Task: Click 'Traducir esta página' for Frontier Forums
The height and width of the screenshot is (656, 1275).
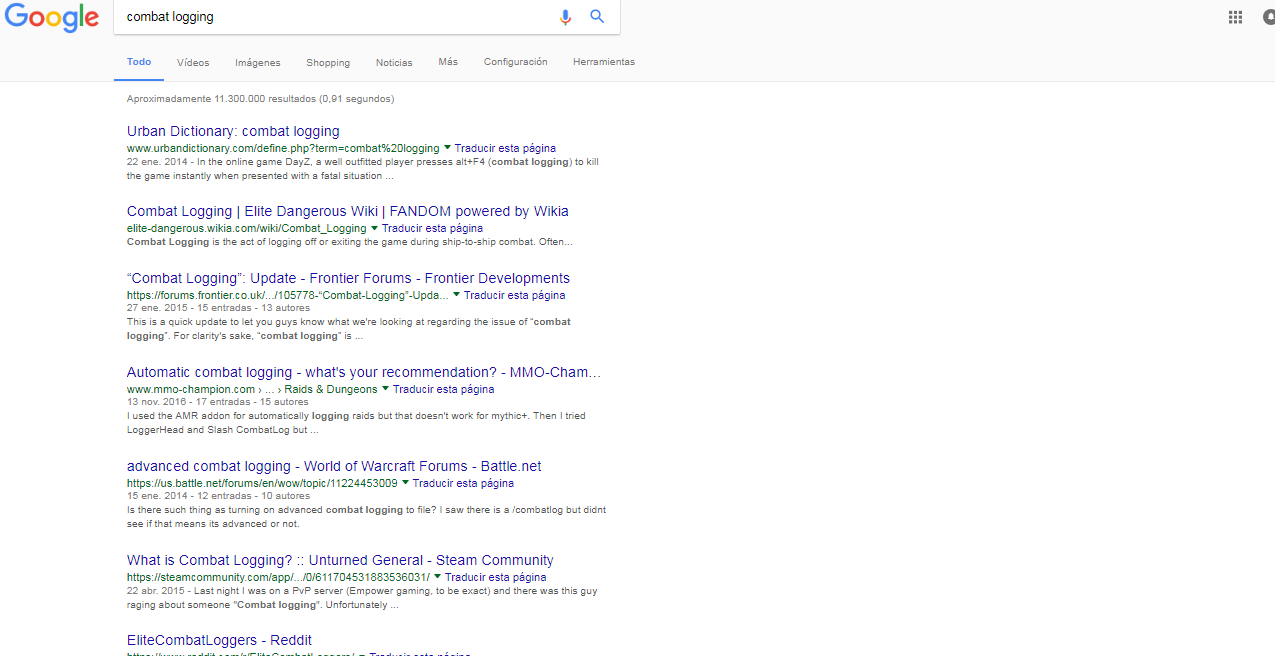Action: [514, 295]
